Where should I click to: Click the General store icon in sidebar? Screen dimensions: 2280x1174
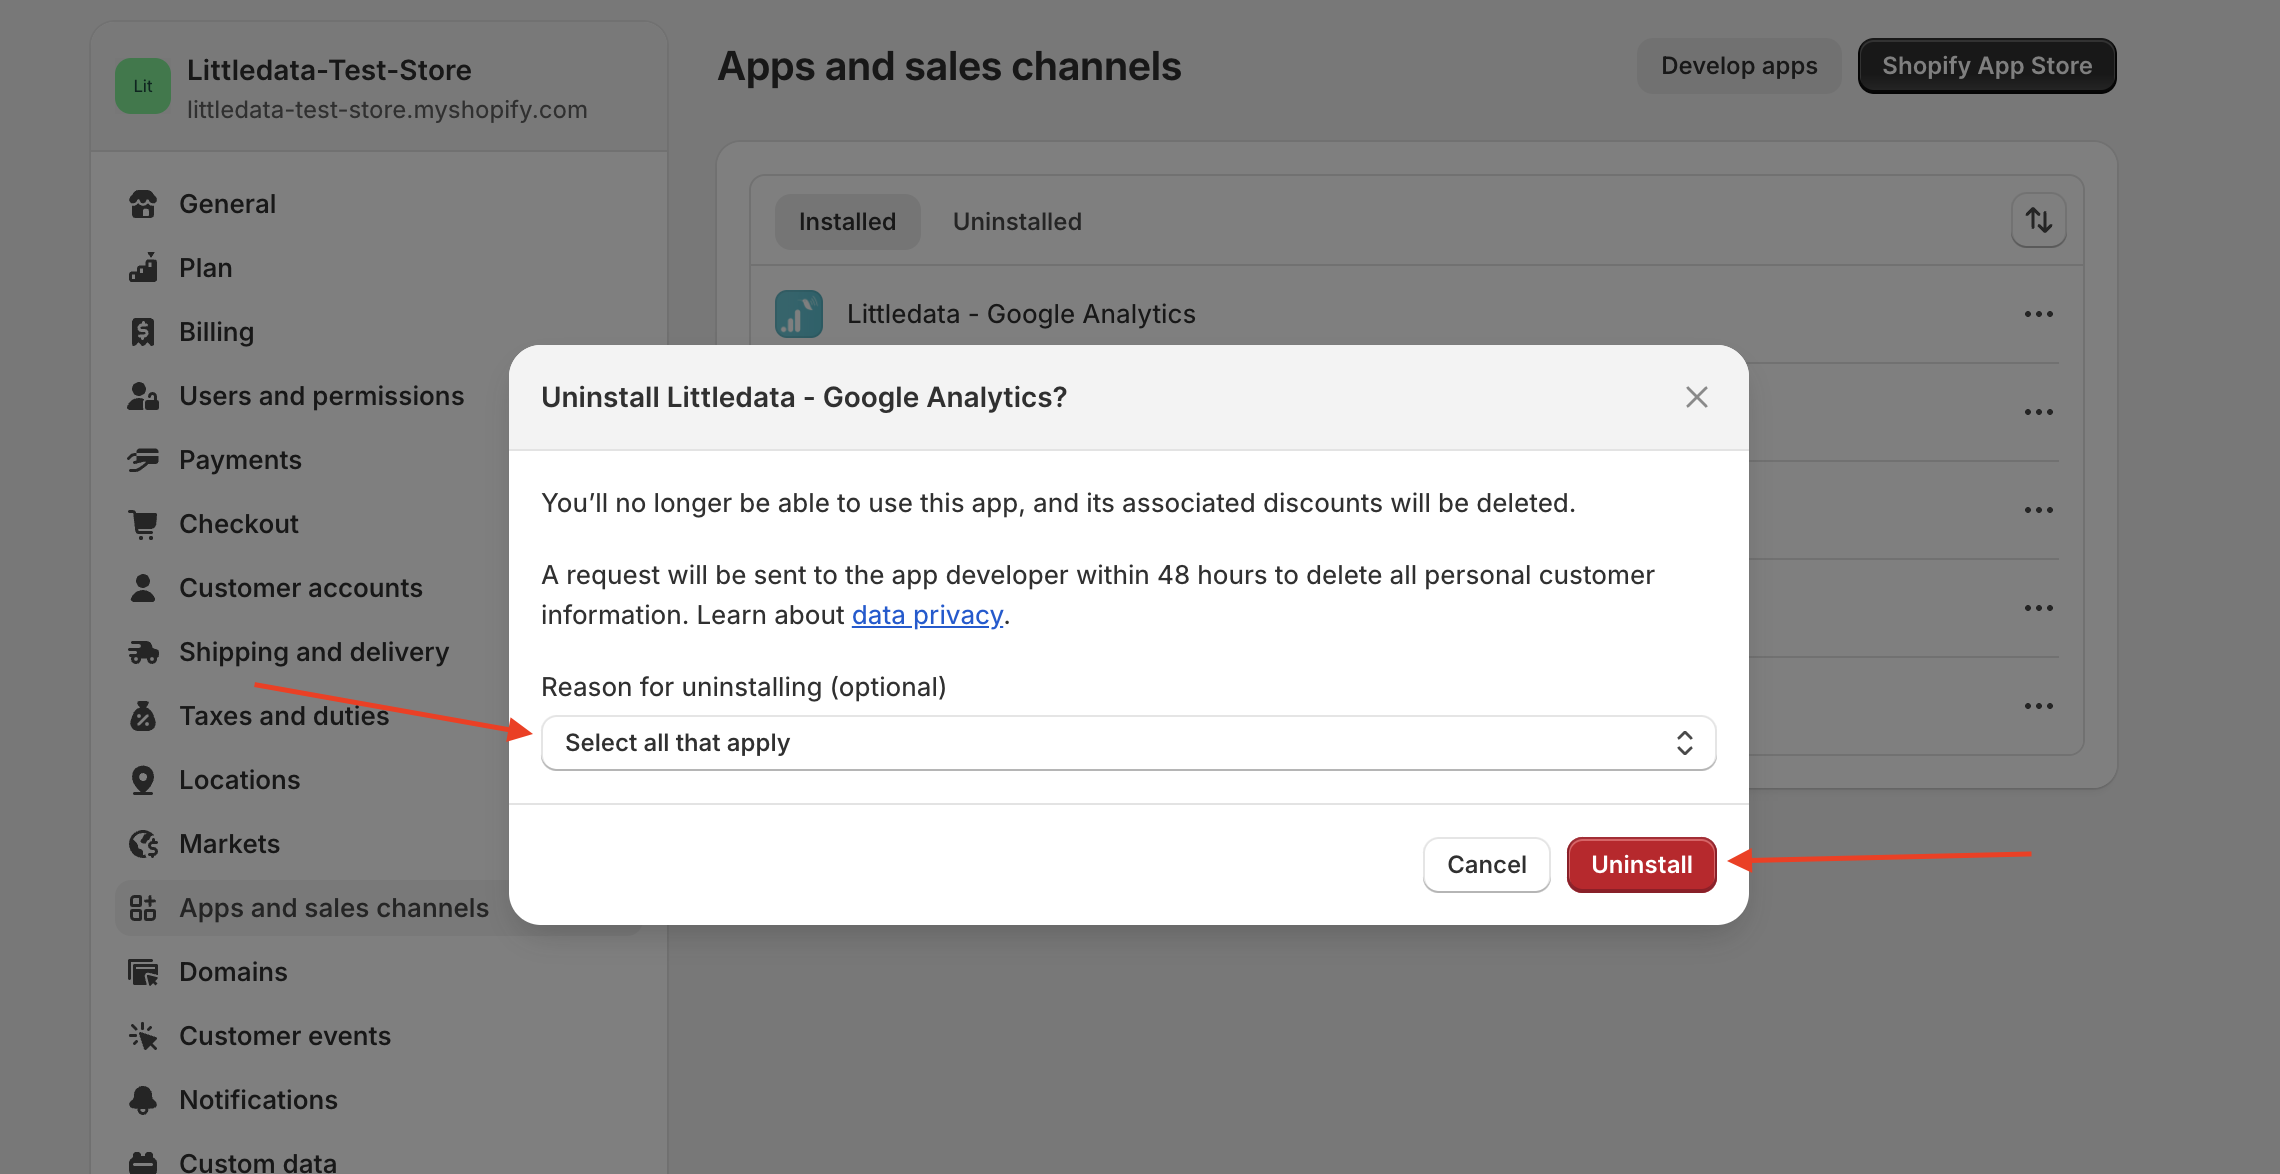pyautogui.click(x=143, y=204)
